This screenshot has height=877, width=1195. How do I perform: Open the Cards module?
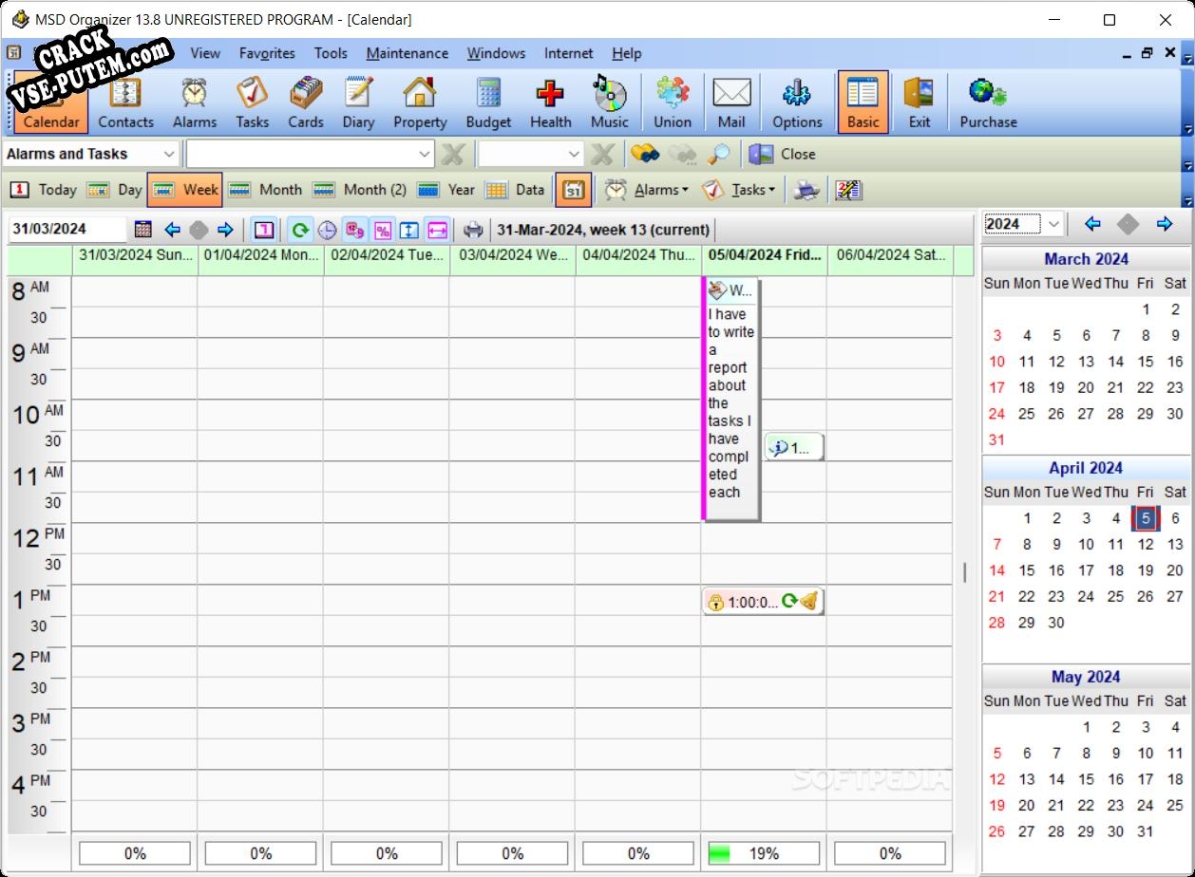pyautogui.click(x=306, y=102)
